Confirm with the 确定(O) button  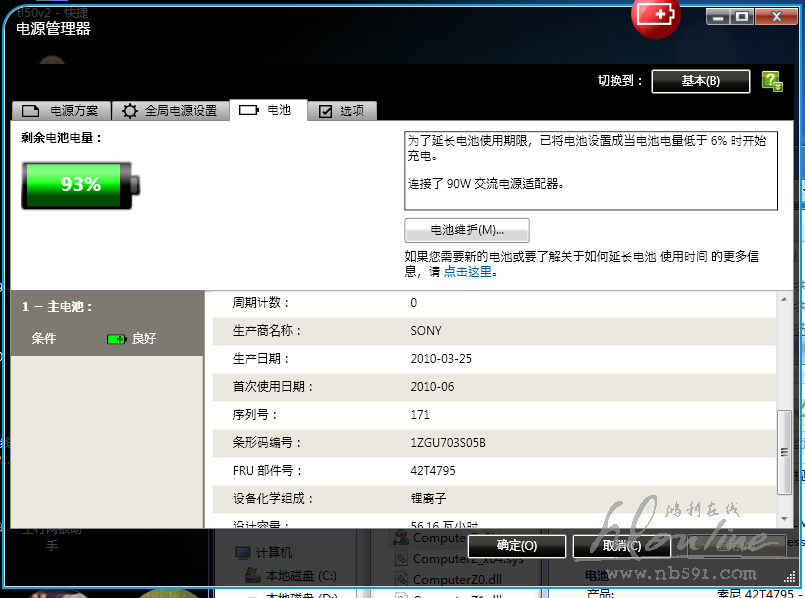pyautogui.click(x=517, y=546)
